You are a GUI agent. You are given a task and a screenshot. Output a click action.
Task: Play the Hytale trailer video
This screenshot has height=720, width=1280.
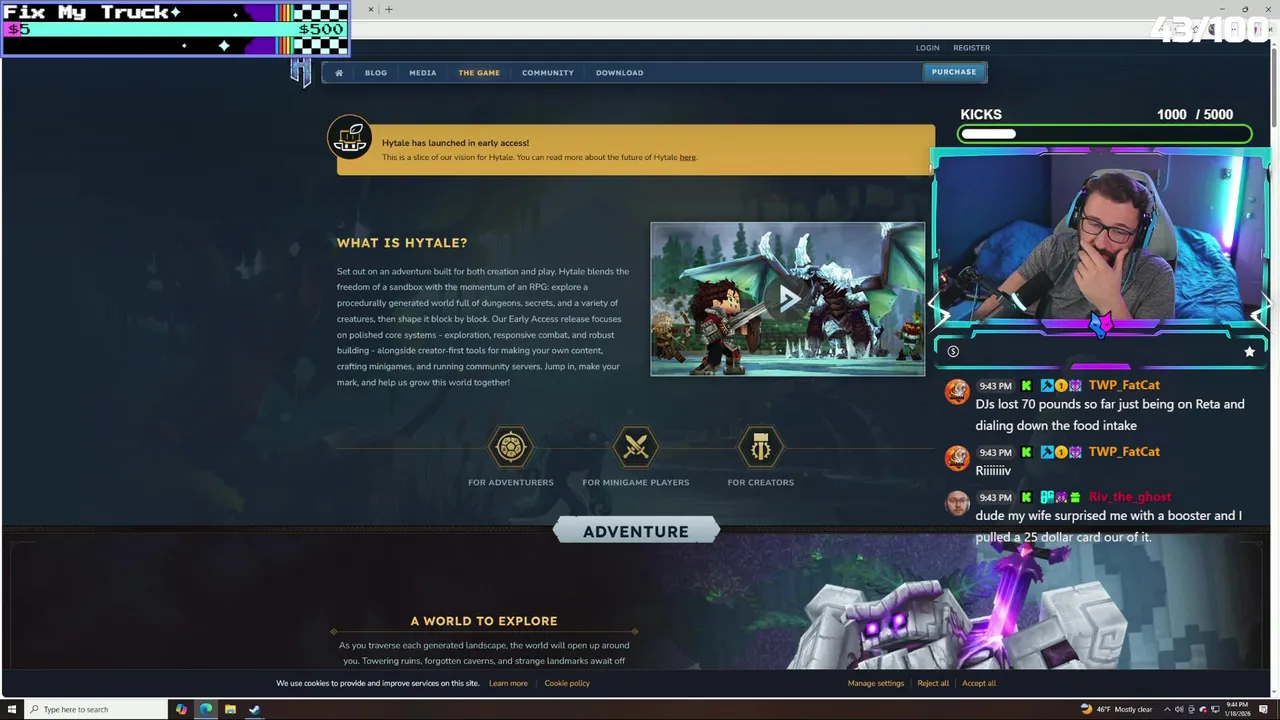[788, 298]
